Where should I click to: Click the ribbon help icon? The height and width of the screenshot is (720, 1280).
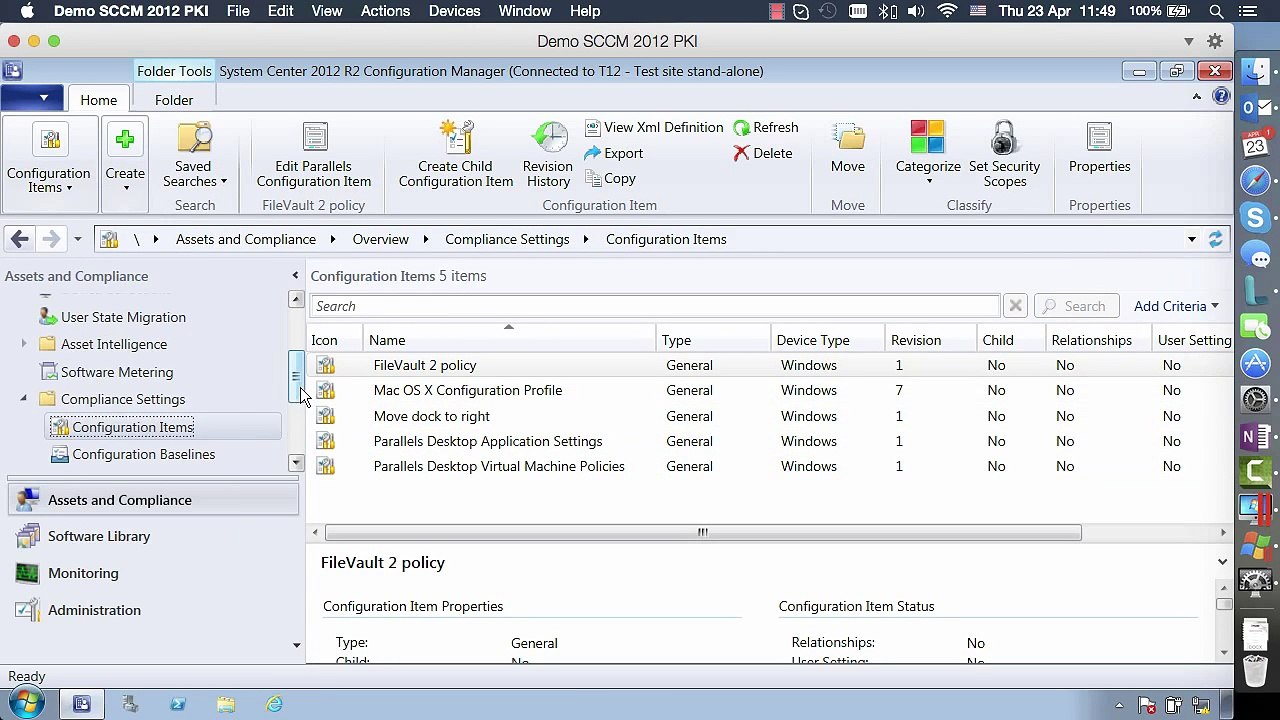tap(1221, 97)
